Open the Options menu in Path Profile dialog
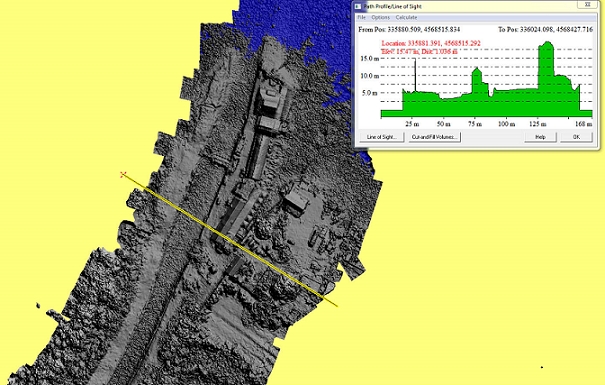The height and width of the screenshot is (385, 605). 380,17
